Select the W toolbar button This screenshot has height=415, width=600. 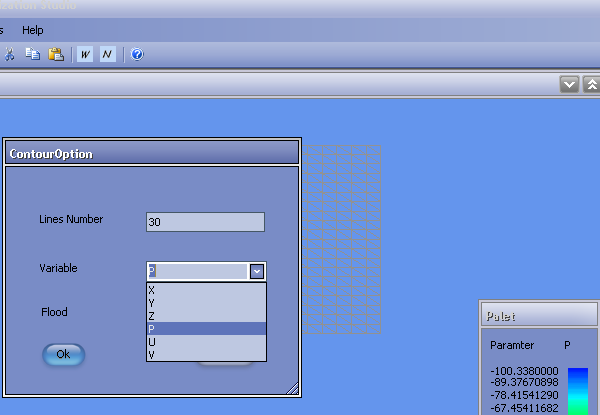[85, 54]
